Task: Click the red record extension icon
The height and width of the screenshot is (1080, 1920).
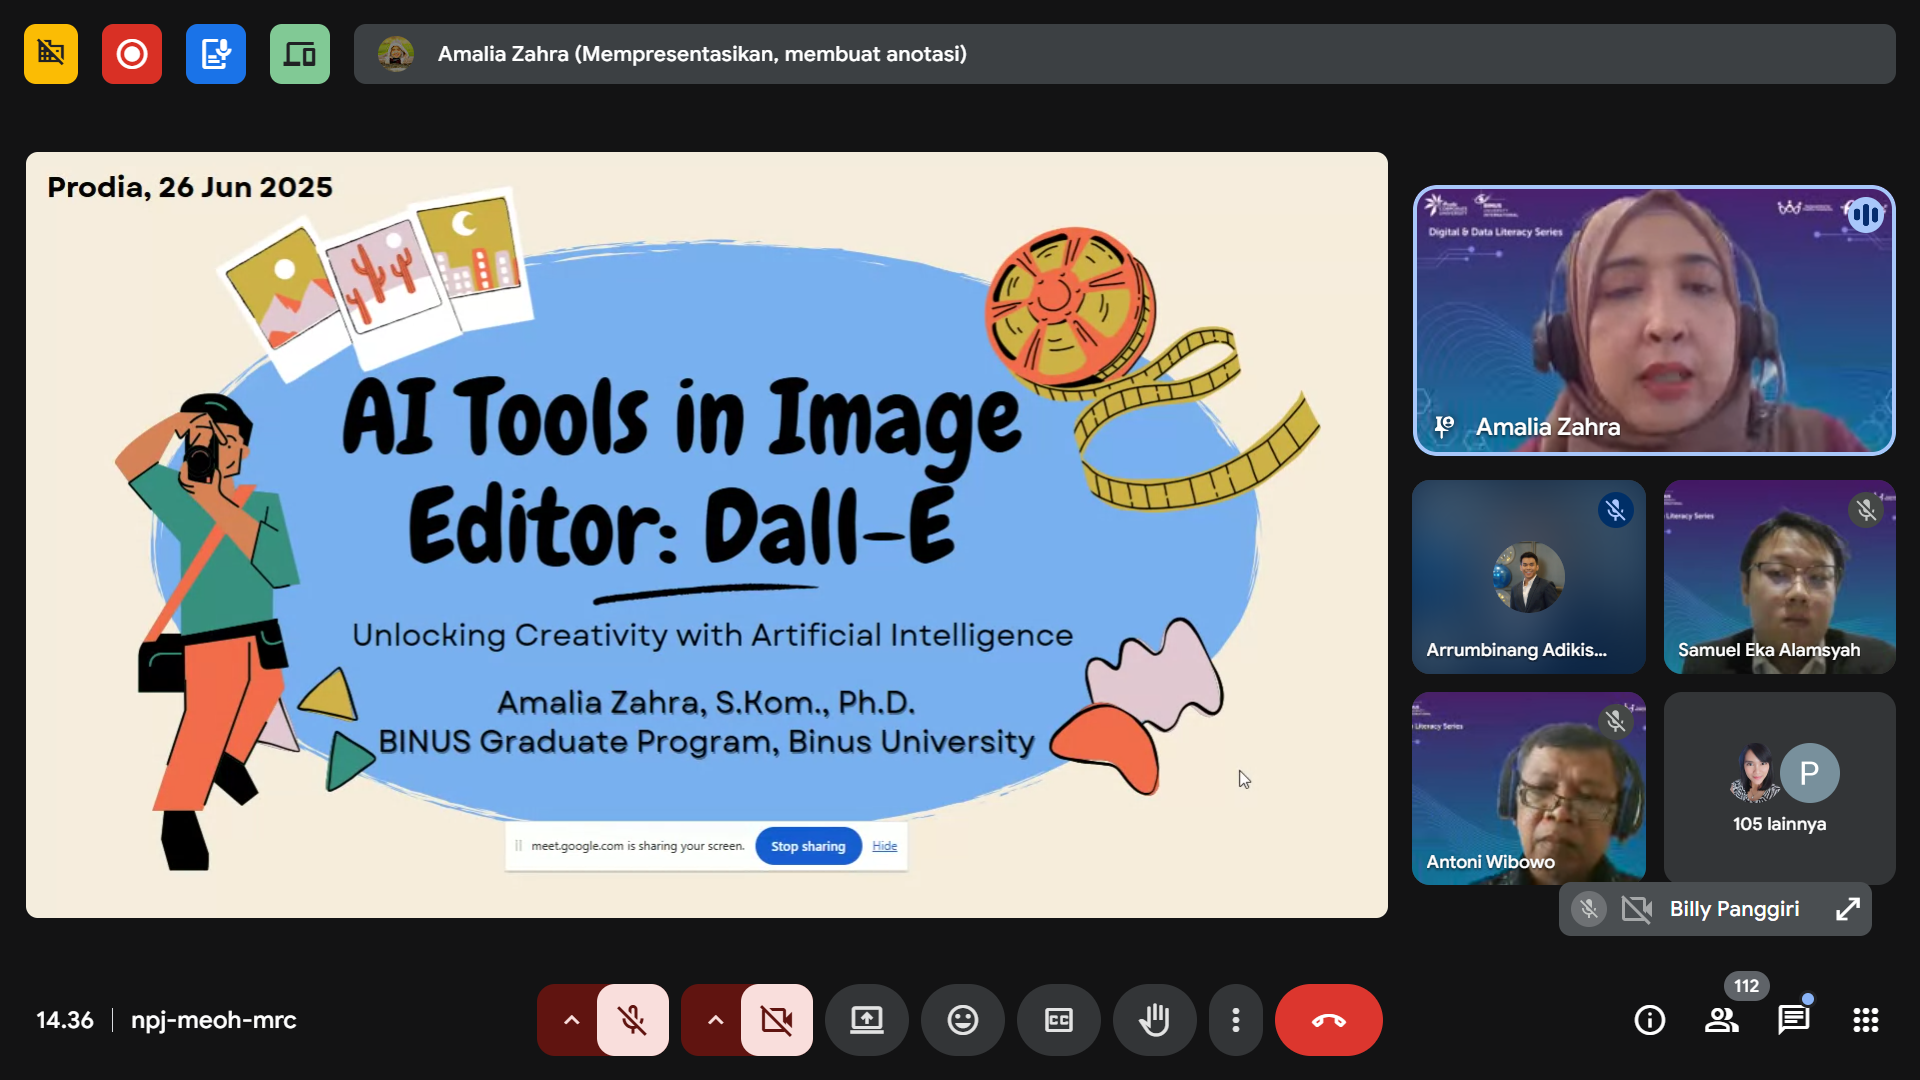Action: (131, 54)
